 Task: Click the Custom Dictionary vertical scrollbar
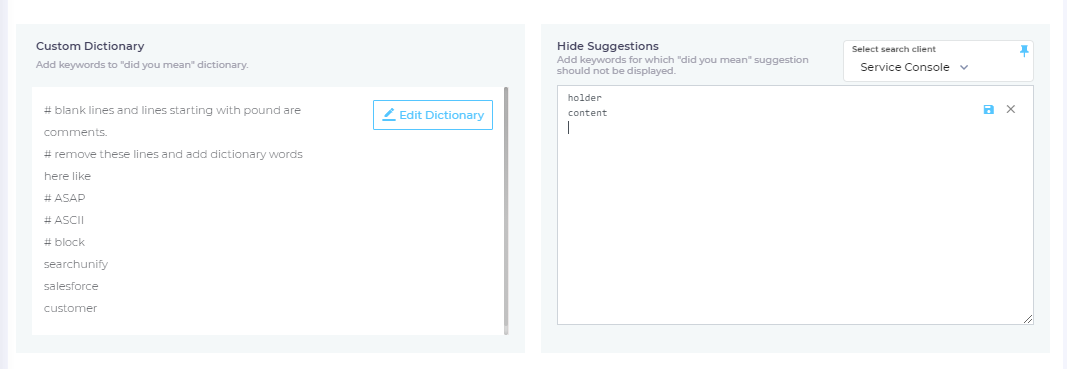tap(506, 210)
